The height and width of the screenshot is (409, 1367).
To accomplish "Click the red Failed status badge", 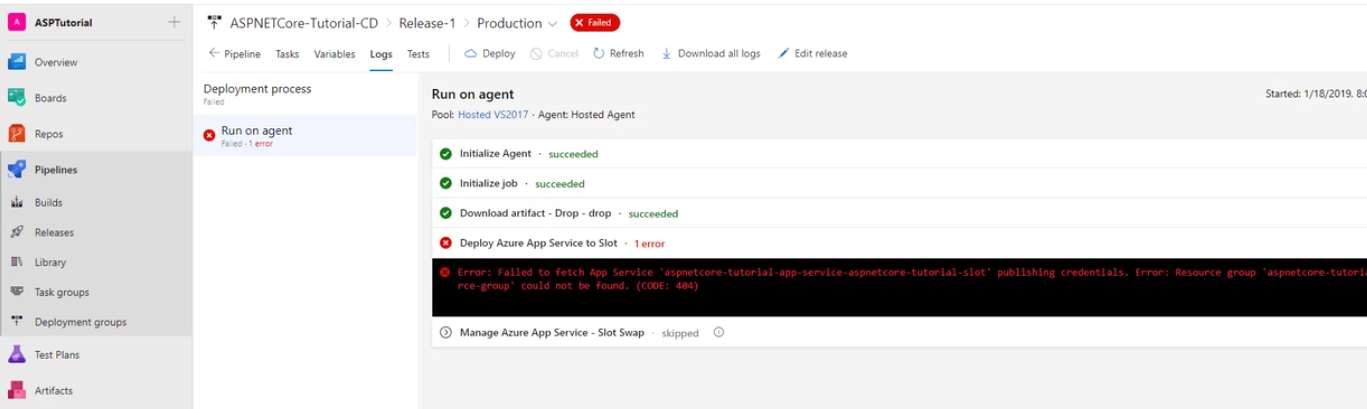I will click(x=595, y=22).
